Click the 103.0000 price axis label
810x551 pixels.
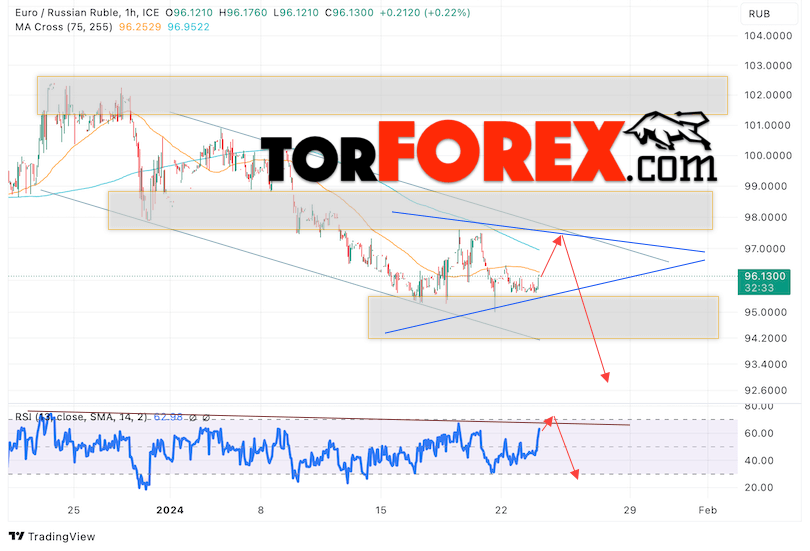click(768, 66)
